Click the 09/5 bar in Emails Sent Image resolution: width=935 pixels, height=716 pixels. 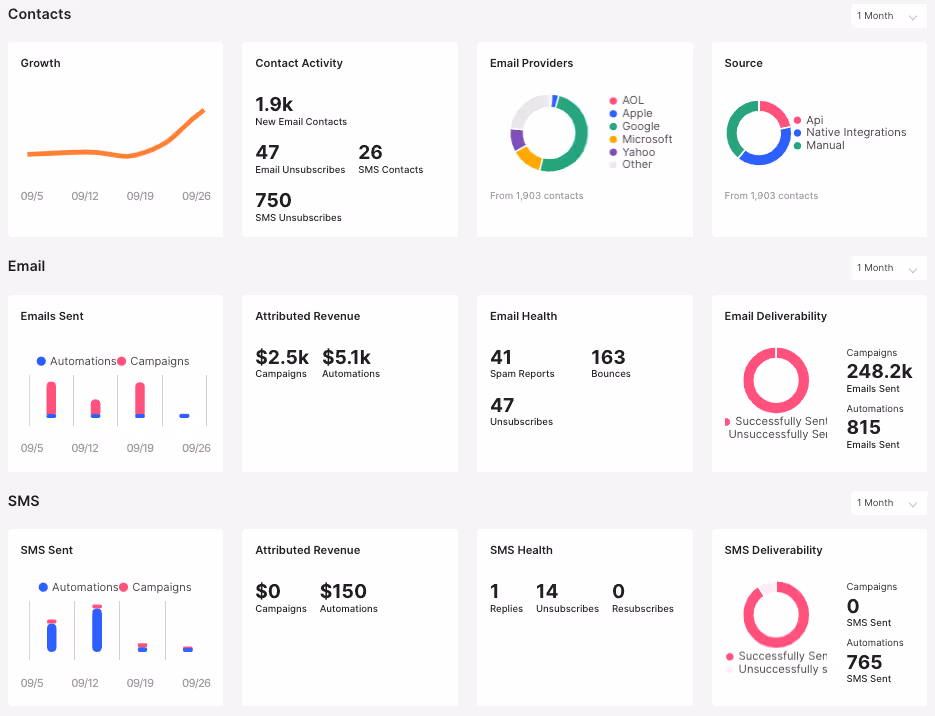click(x=51, y=400)
